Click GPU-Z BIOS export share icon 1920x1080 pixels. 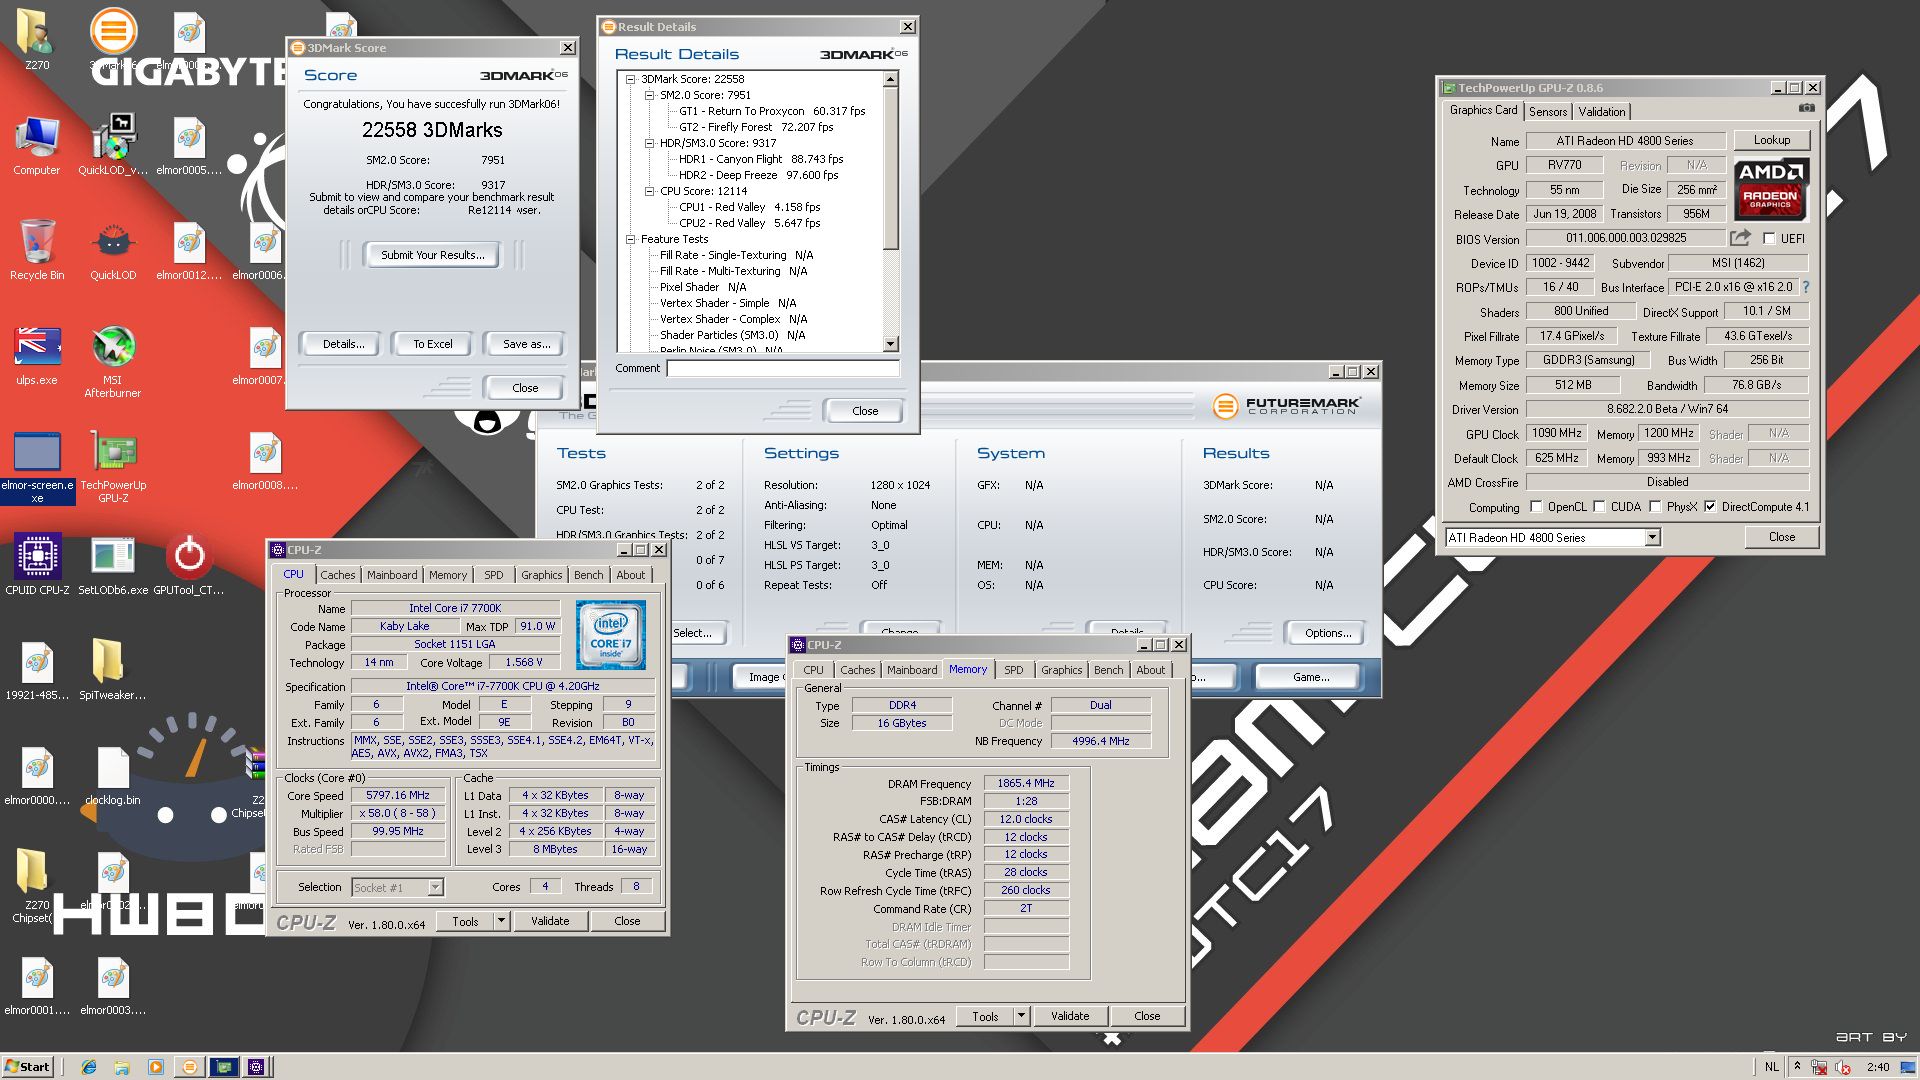1741,238
